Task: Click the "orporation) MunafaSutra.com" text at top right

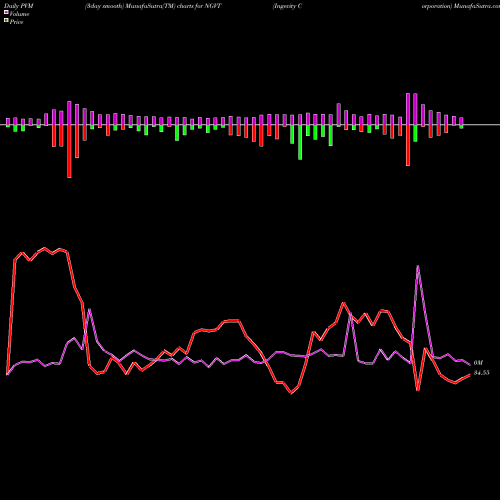Action: (x=461, y=6)
